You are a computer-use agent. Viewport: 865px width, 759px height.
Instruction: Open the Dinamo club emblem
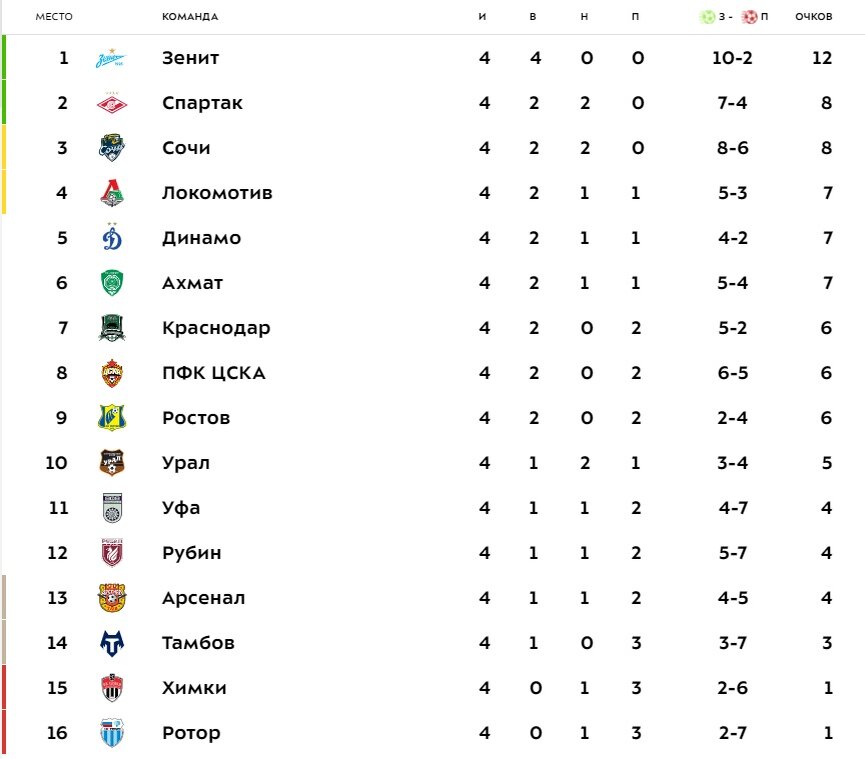112,238
